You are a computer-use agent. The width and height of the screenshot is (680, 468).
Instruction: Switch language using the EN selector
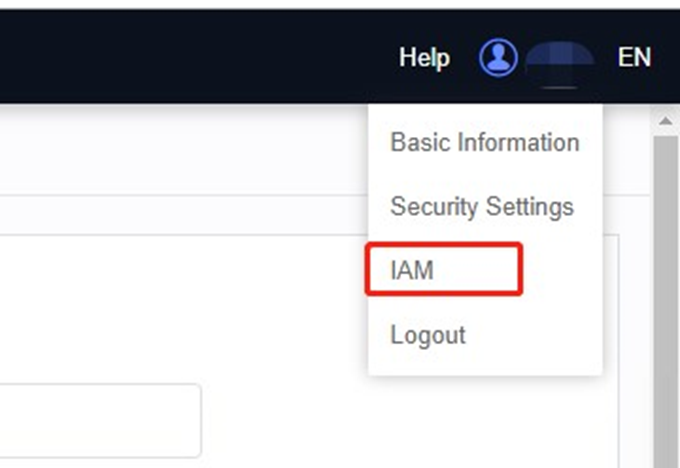pyautogui.click(x=634, y=57)
